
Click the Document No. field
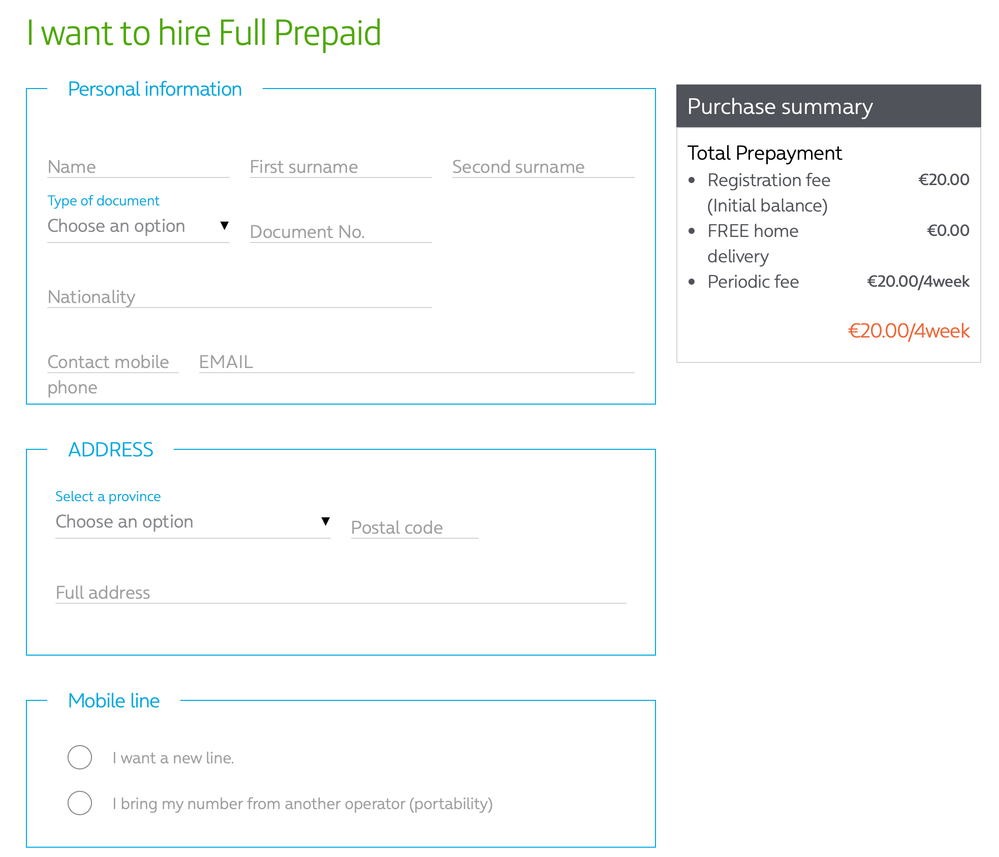340,232
